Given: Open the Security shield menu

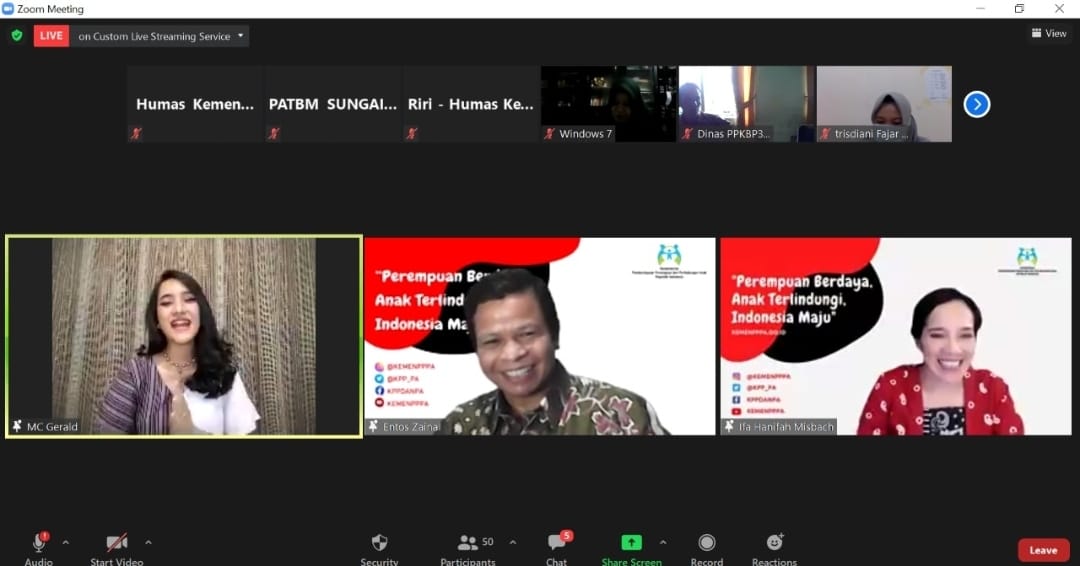Looking at the screenshot, I should pos(380,549).
